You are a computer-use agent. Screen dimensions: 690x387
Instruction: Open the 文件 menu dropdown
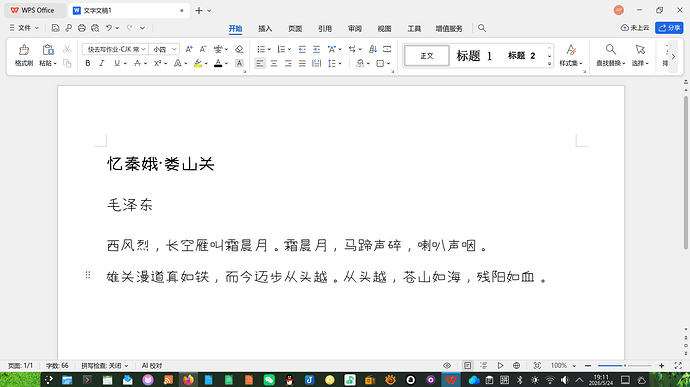coord(24,28)
